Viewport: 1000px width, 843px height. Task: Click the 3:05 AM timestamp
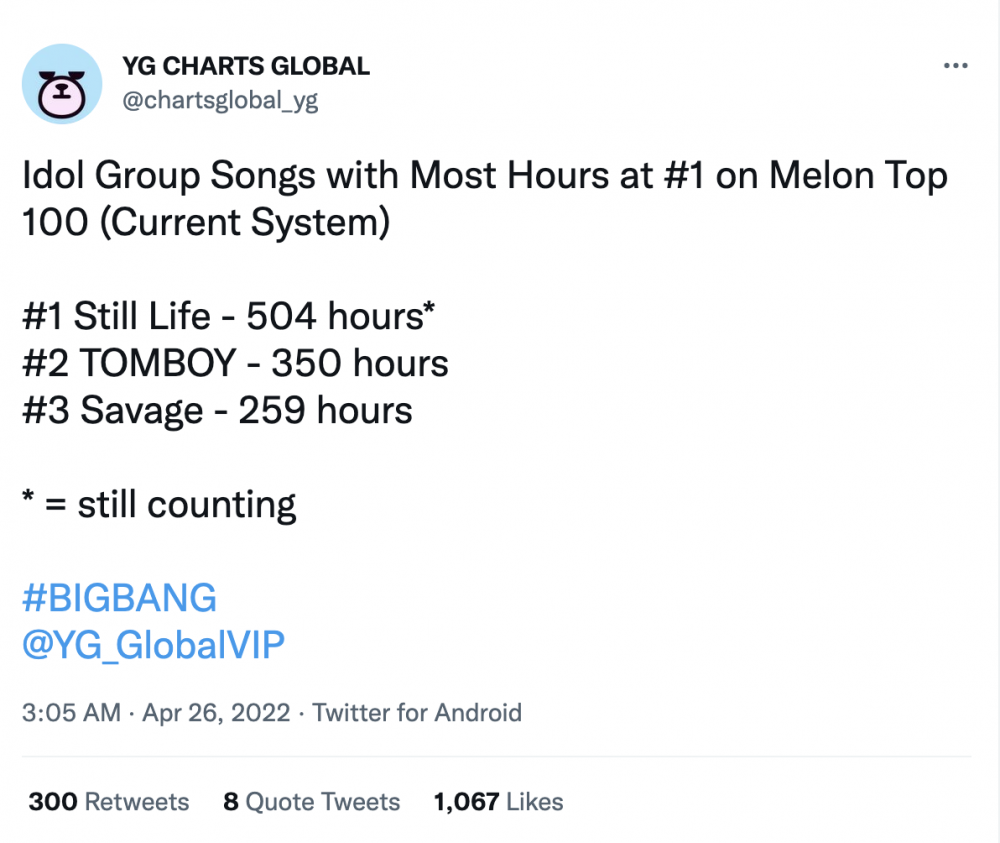(x=71, y=712)
